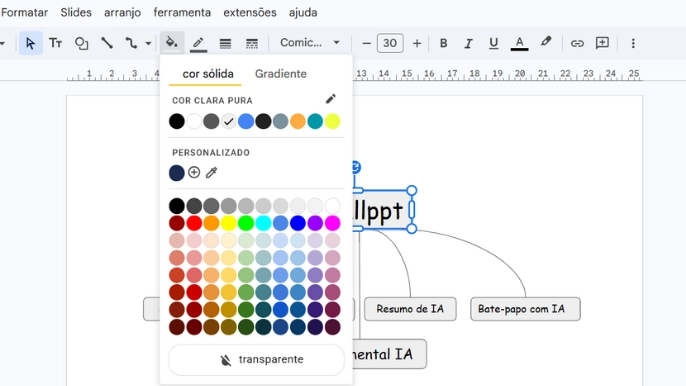Screen dimensions: 686x386
Task: Choose the text box tool
Action: coord(56,43)
